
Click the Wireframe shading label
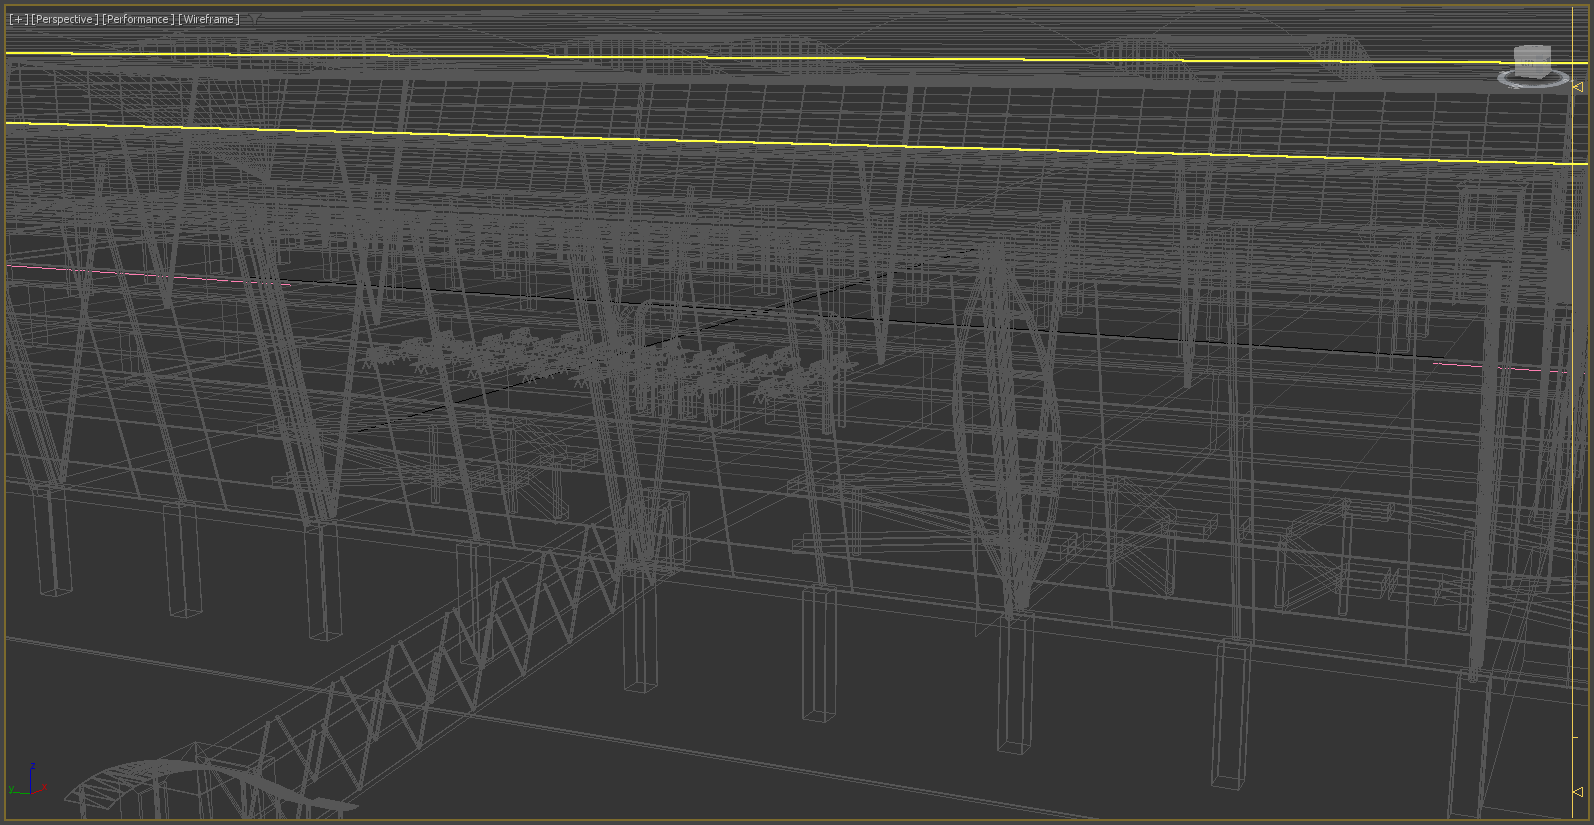pos(209,19)
